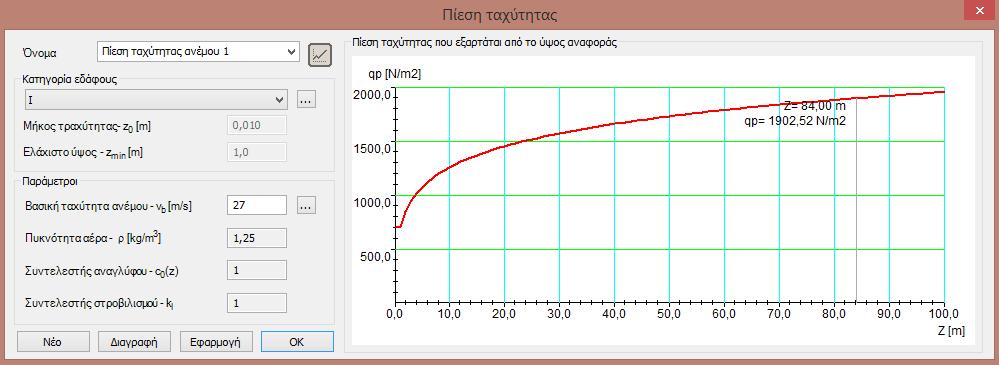Click the Παράμετροι group heading
The image size is (999, 365).
coord(50,181)
